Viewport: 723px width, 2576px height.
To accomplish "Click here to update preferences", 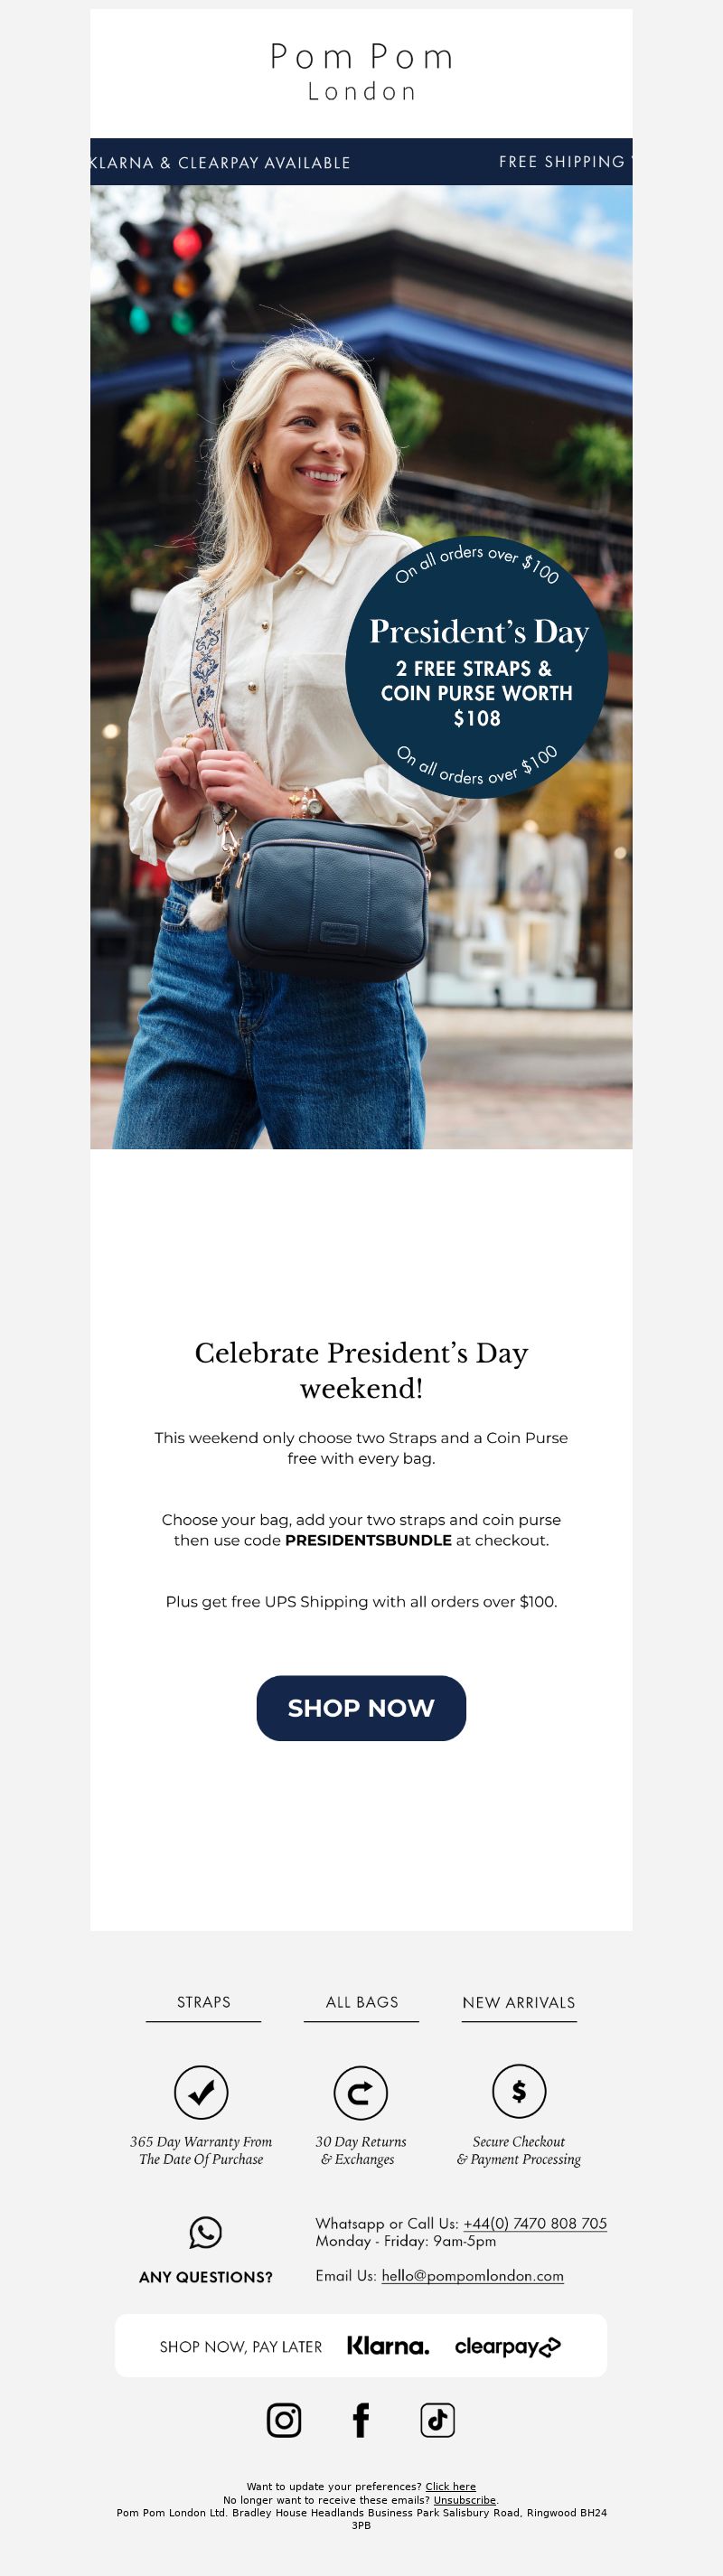I will (x=450, y=2485).
